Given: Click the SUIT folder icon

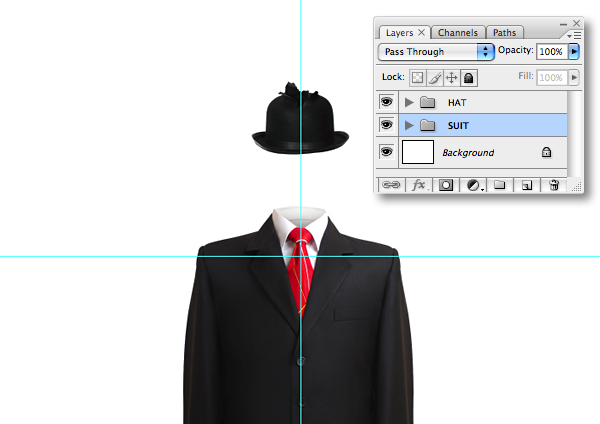Looking at the screenshot, I should click(427, 125).
